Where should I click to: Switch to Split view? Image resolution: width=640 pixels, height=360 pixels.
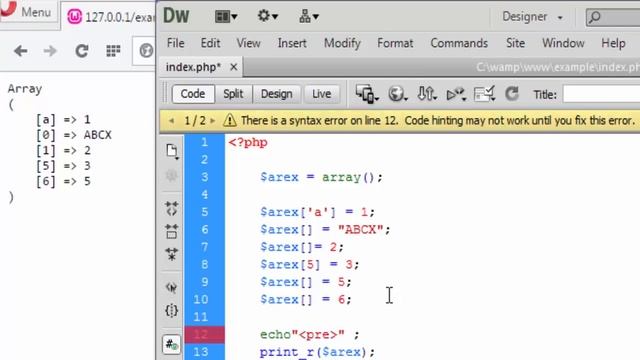233,94
